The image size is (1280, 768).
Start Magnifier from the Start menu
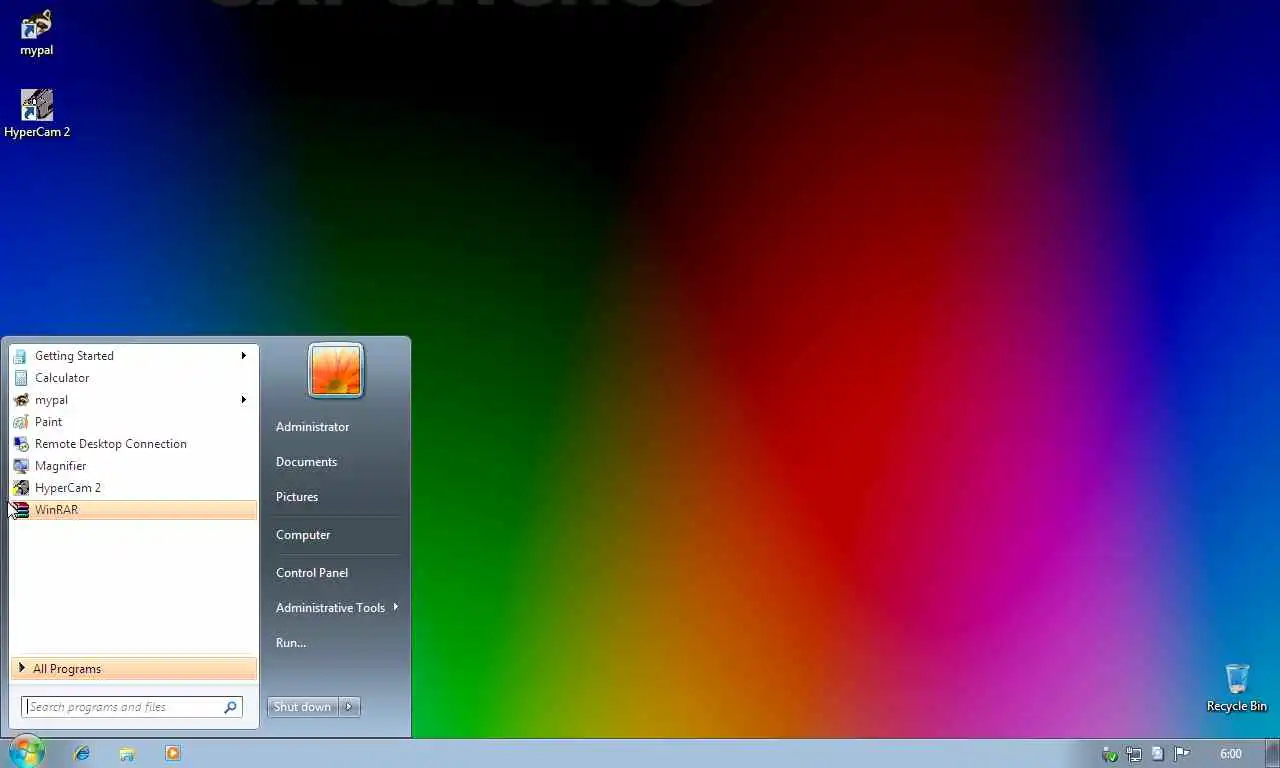point(134,466)
